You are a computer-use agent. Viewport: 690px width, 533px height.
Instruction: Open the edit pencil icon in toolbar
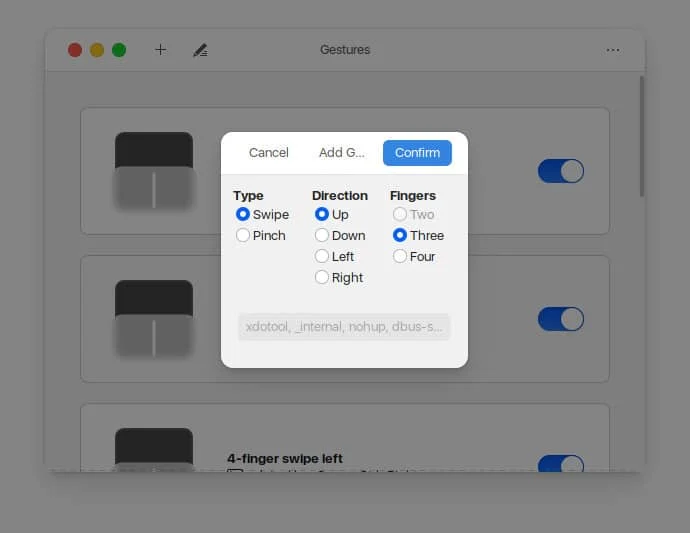click(200, 50)
